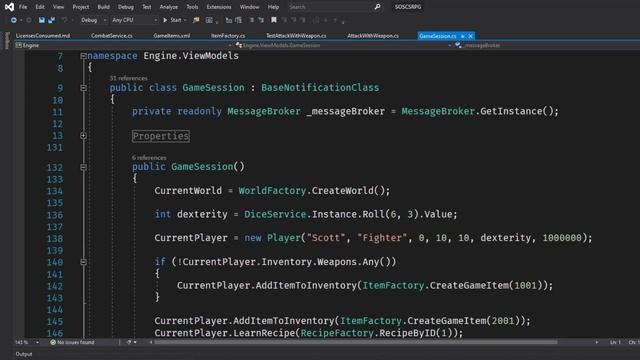Open the Tools menu
The height and width of the screenshot is (360, 640).
click(x=192, y=7)
